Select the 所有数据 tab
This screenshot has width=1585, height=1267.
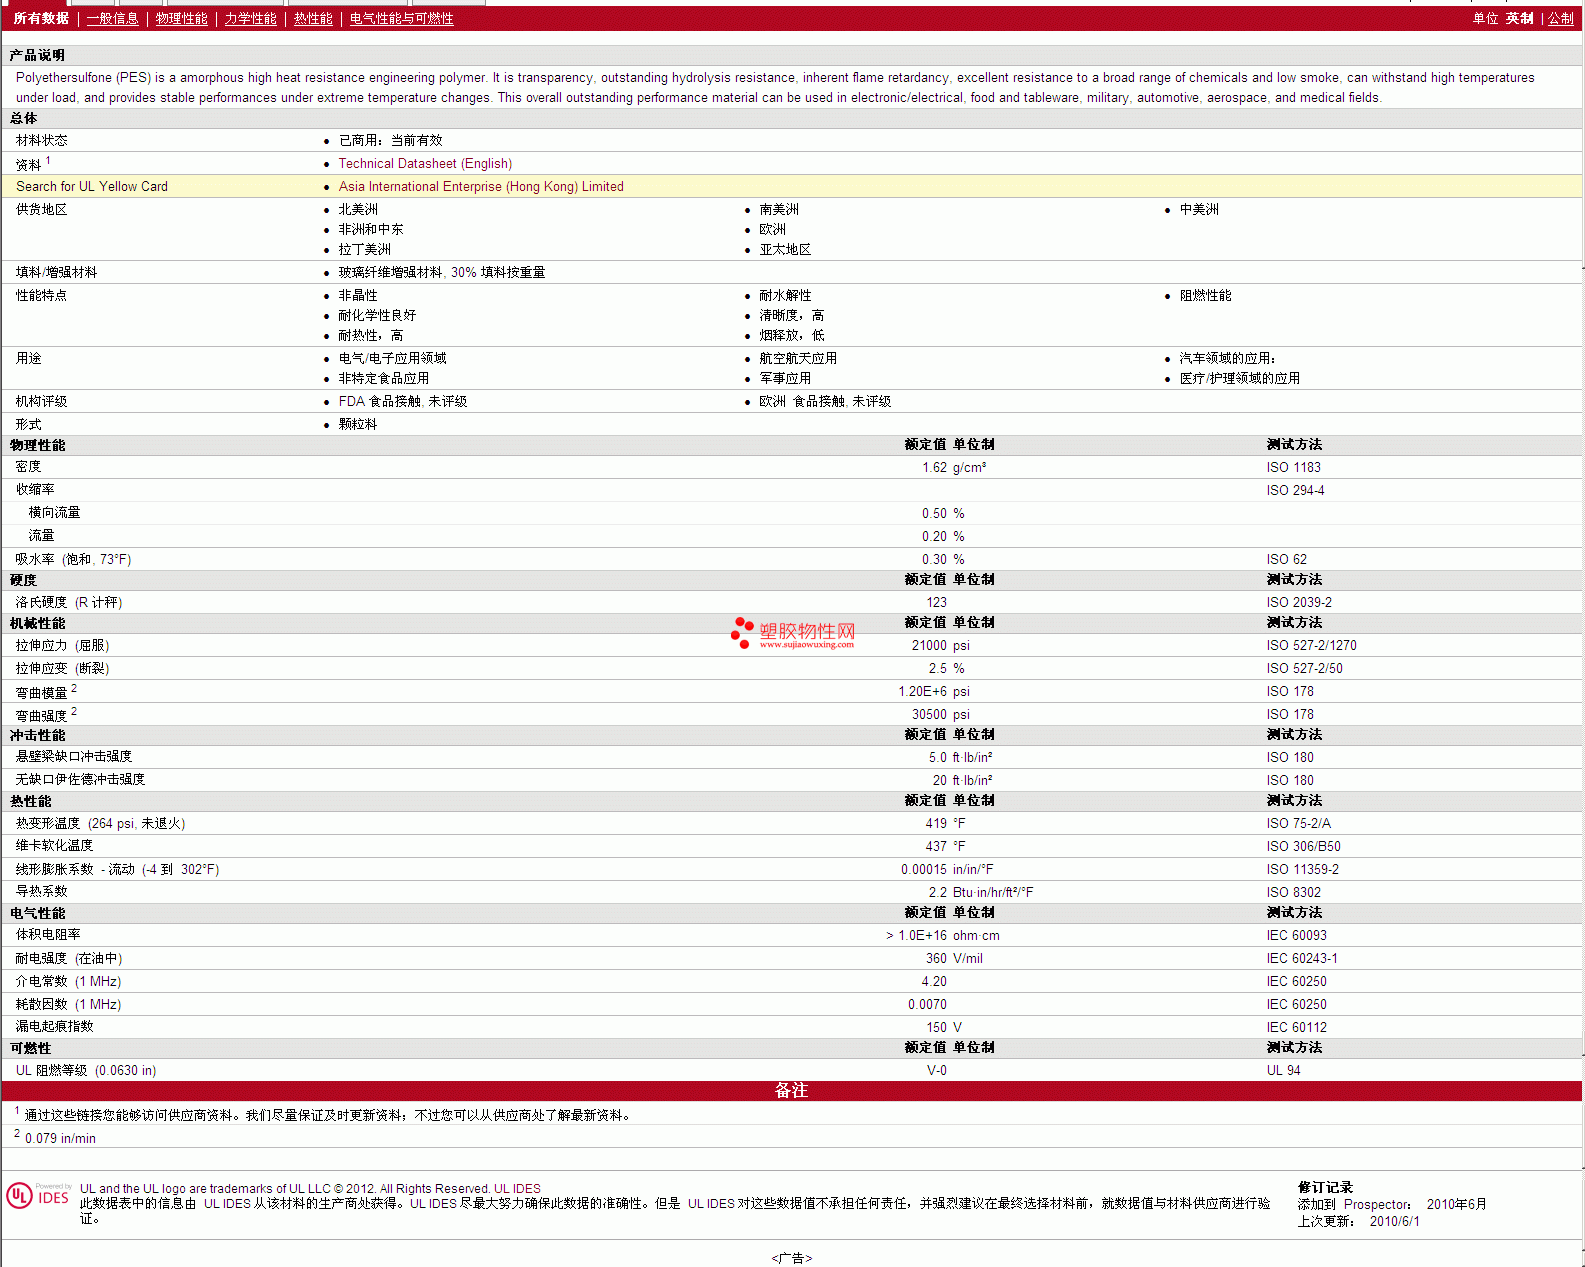[41, 19]
